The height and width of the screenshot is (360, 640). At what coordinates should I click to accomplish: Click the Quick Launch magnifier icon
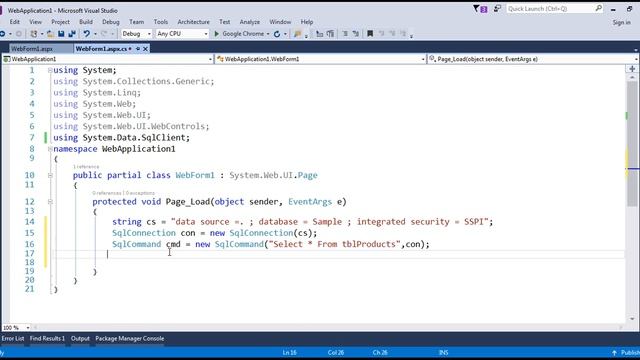coord(598,8)
